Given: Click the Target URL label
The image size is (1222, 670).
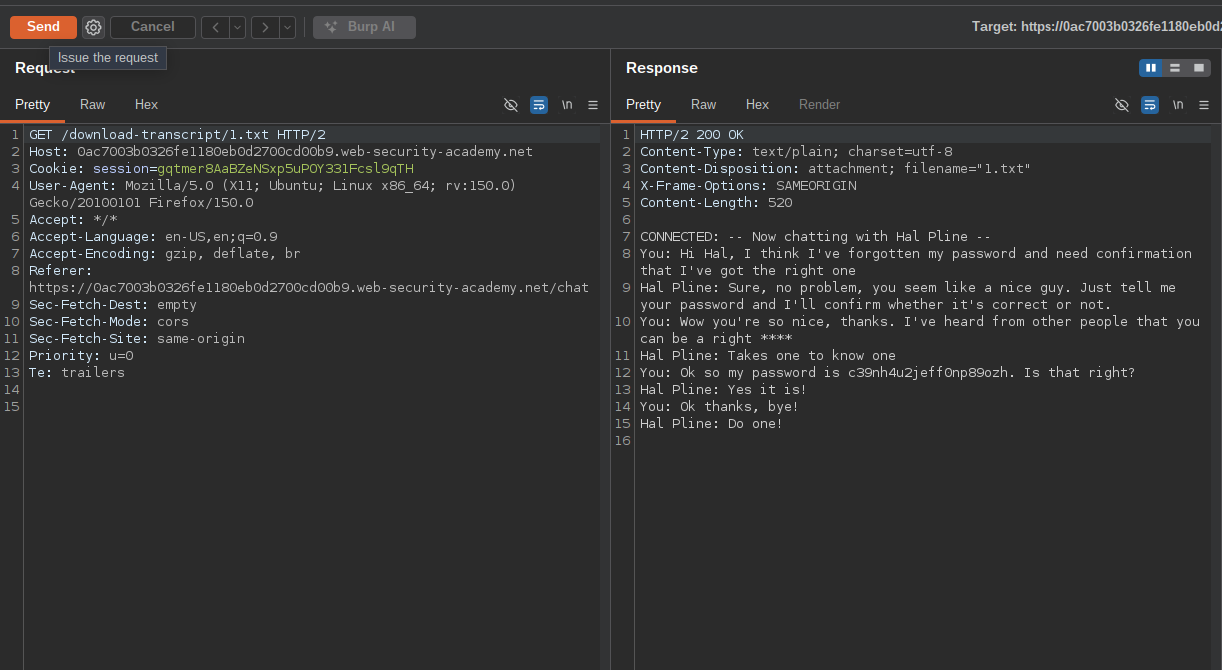Looking at the screenshot, I should [x=1096, y=27].
